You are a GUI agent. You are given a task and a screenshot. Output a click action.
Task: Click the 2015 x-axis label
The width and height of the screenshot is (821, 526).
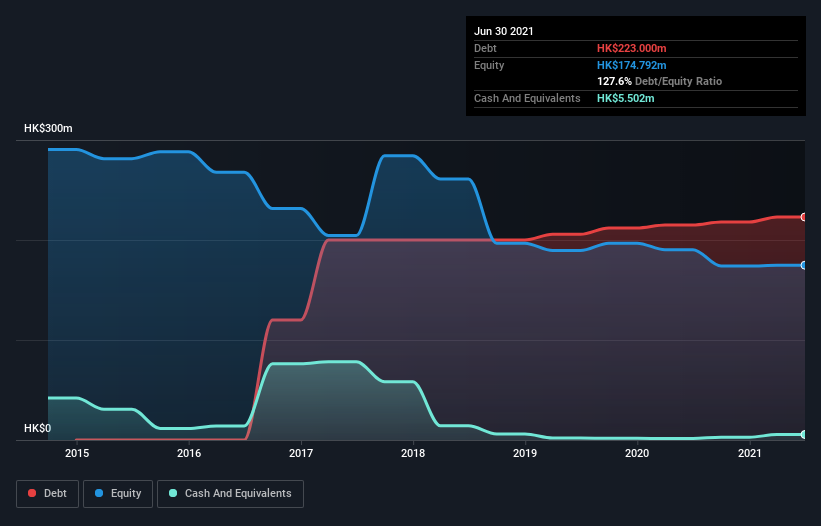[x=77, y=453]
